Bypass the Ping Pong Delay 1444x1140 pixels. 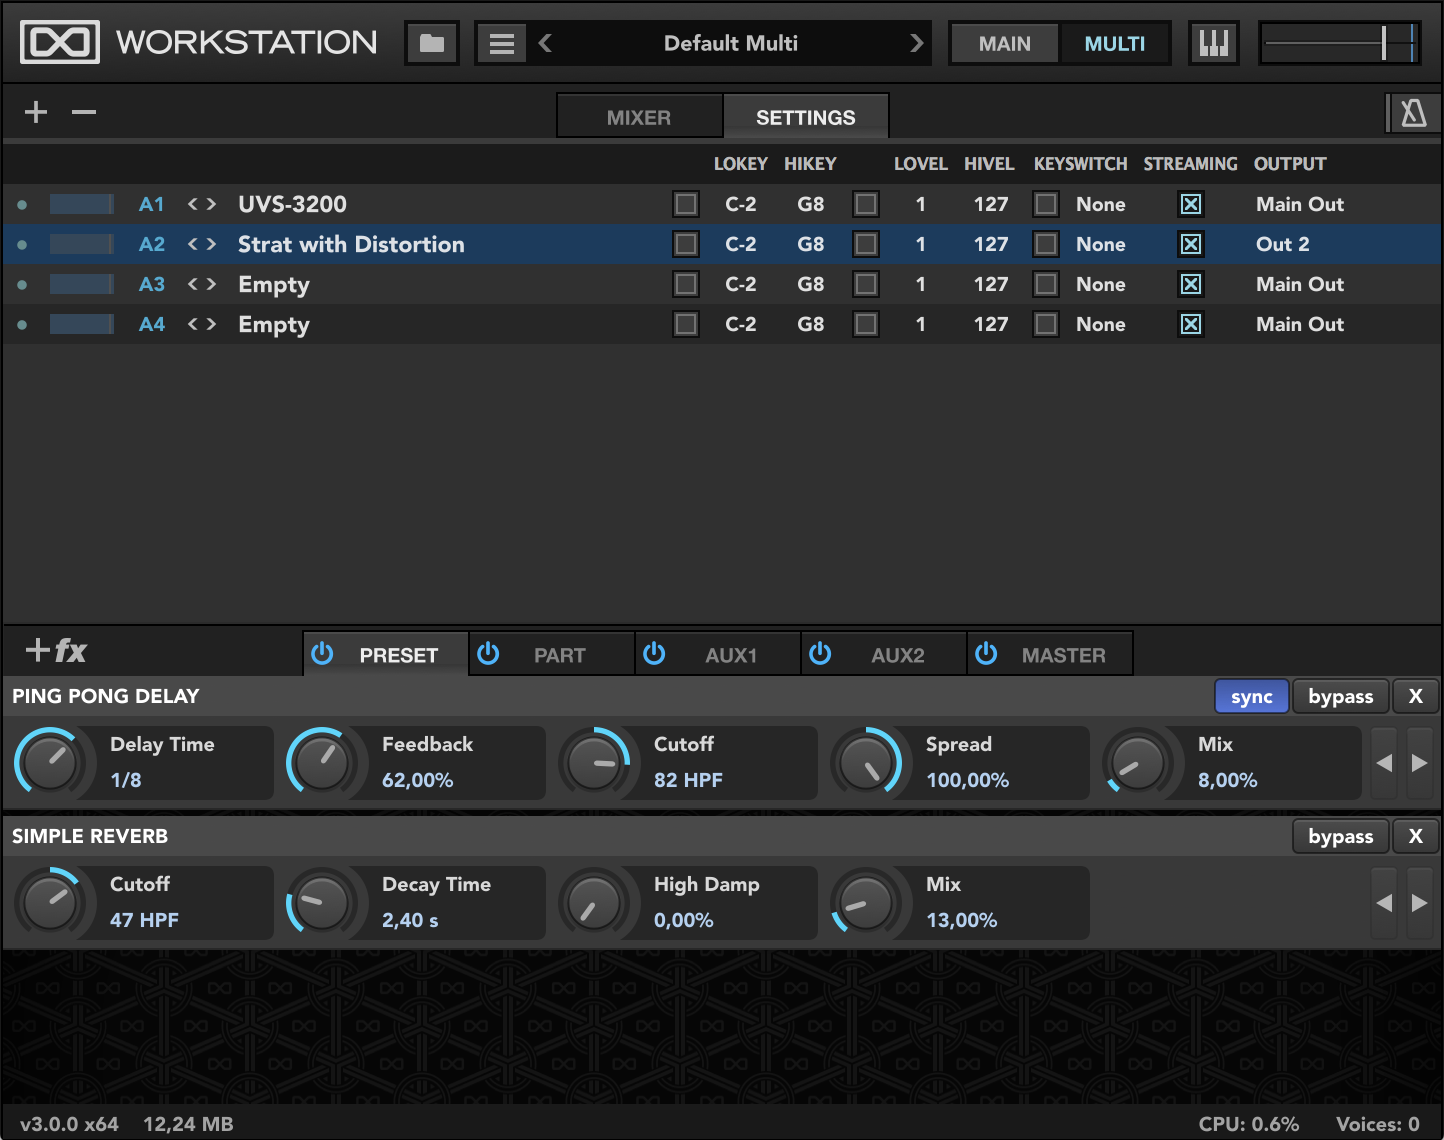coord(1341,696)
